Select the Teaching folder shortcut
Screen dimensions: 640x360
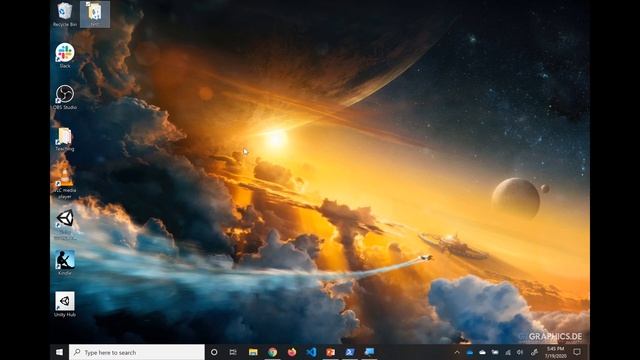[x=65, y=139]
